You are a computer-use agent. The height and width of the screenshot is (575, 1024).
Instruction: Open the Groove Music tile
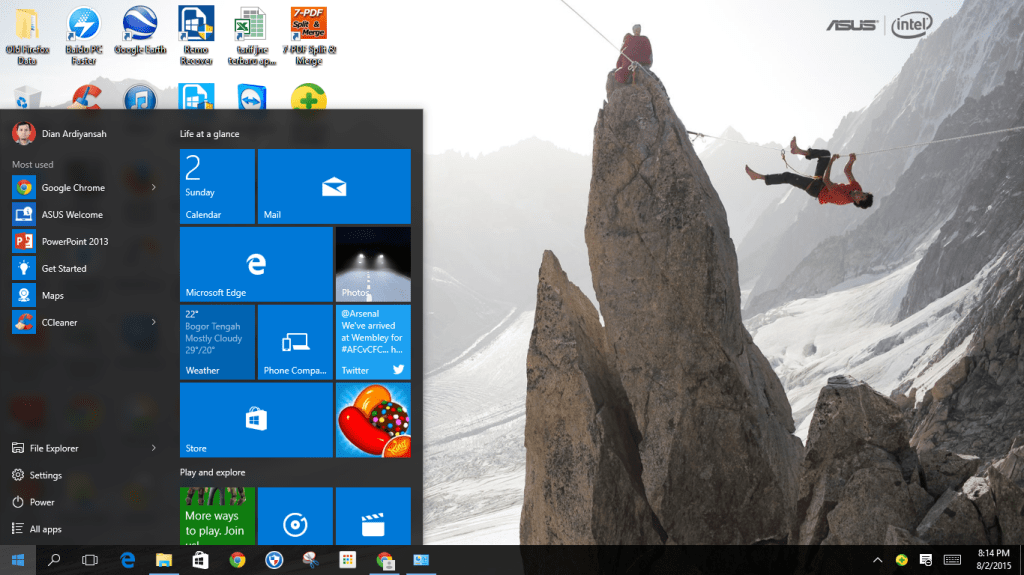(x=295, y=516)
